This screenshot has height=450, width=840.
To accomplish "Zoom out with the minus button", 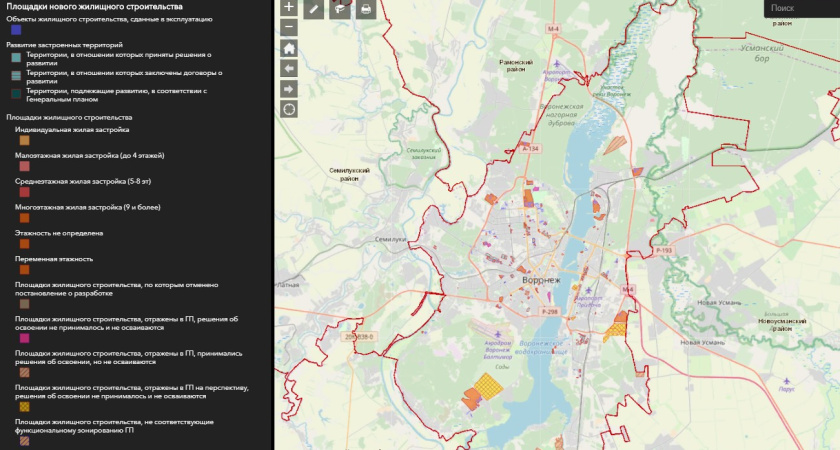I will (x=289, y=27).
